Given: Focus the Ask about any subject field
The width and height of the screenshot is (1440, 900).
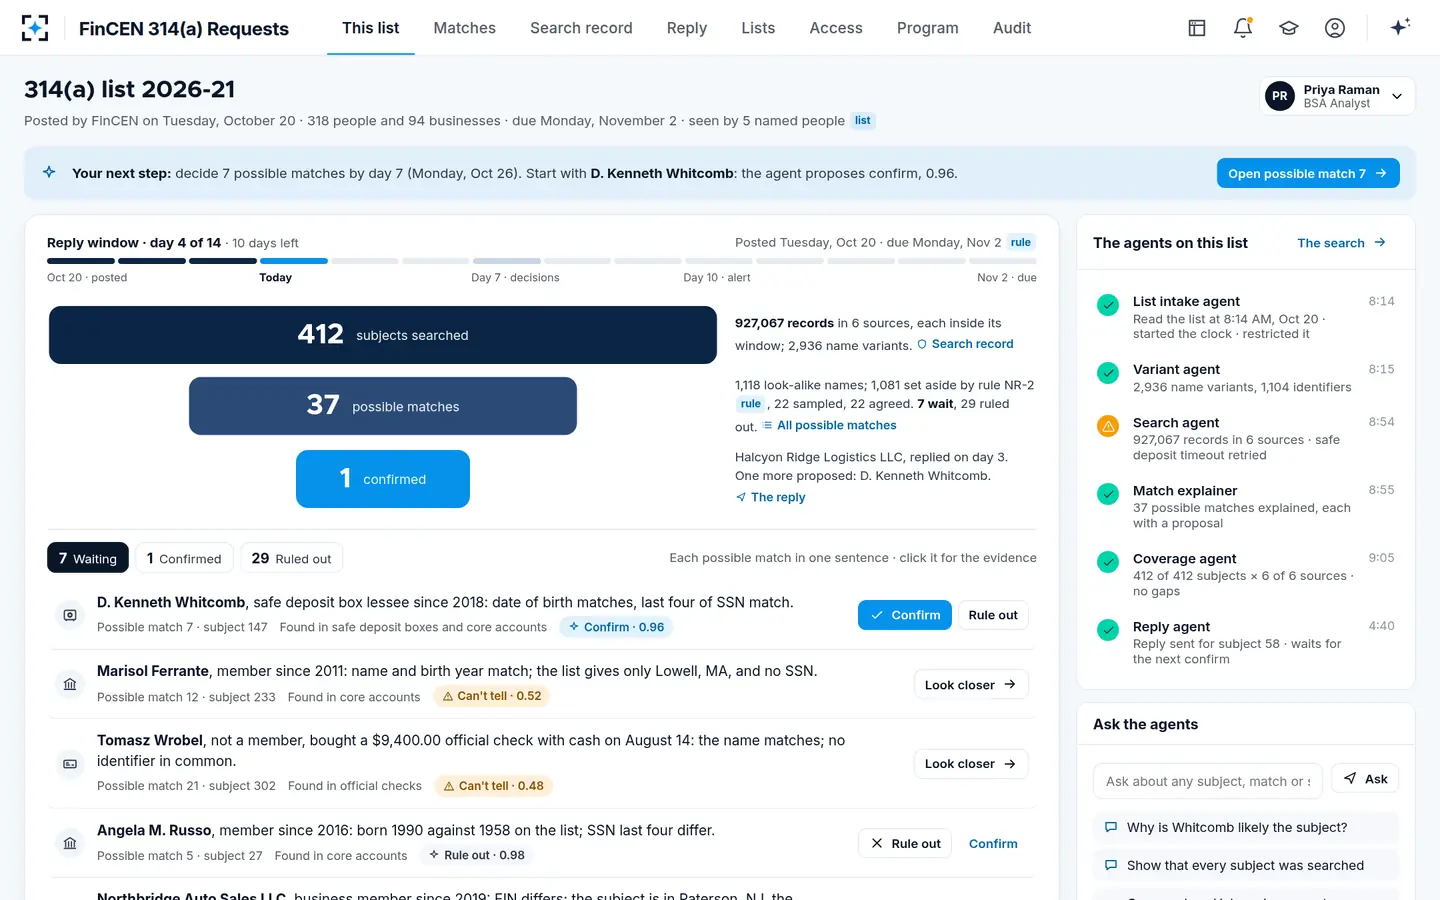Looking at the screenshot, I should click(x=1208, y=781).
